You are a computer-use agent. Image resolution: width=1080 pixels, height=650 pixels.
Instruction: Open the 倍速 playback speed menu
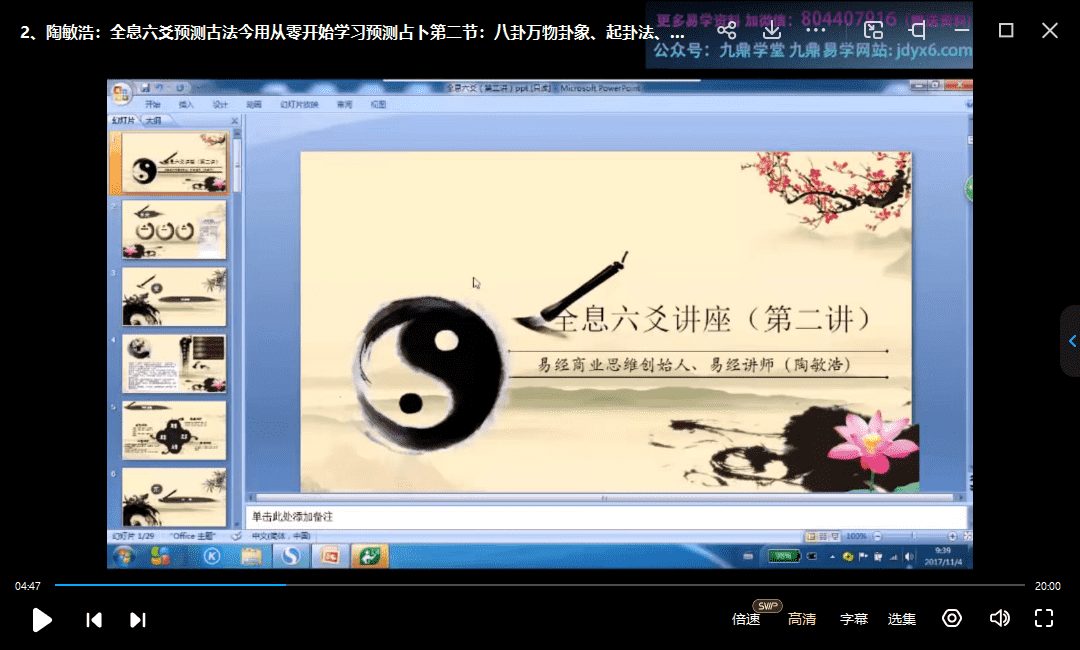pos(746,619)
